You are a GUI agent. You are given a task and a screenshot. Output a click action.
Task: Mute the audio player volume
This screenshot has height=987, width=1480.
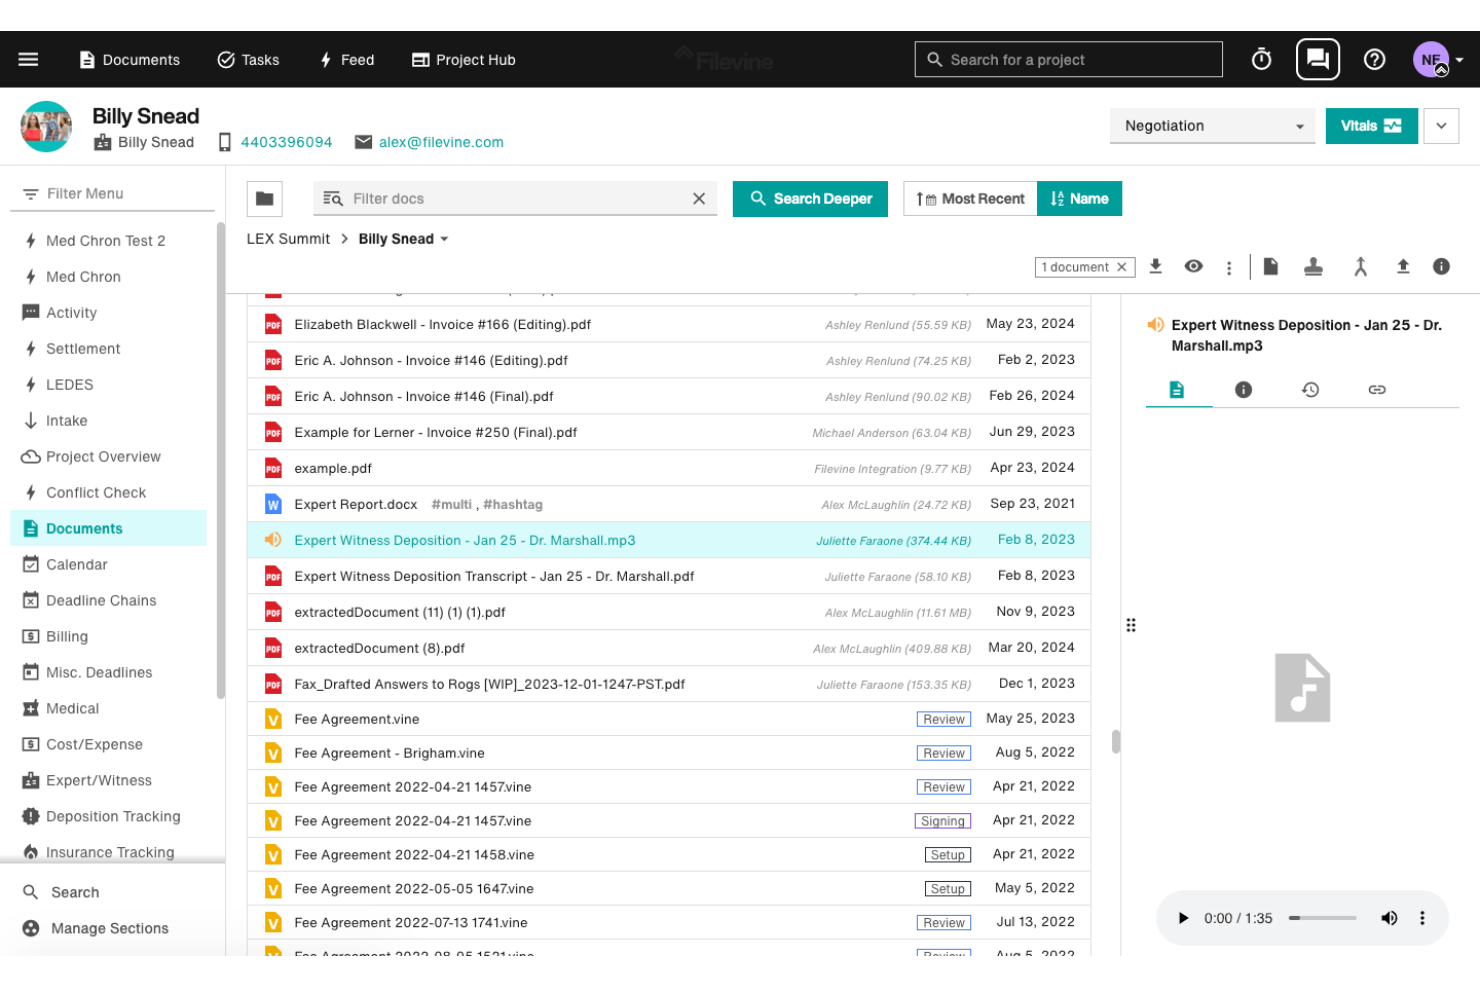pos(1389,918)
